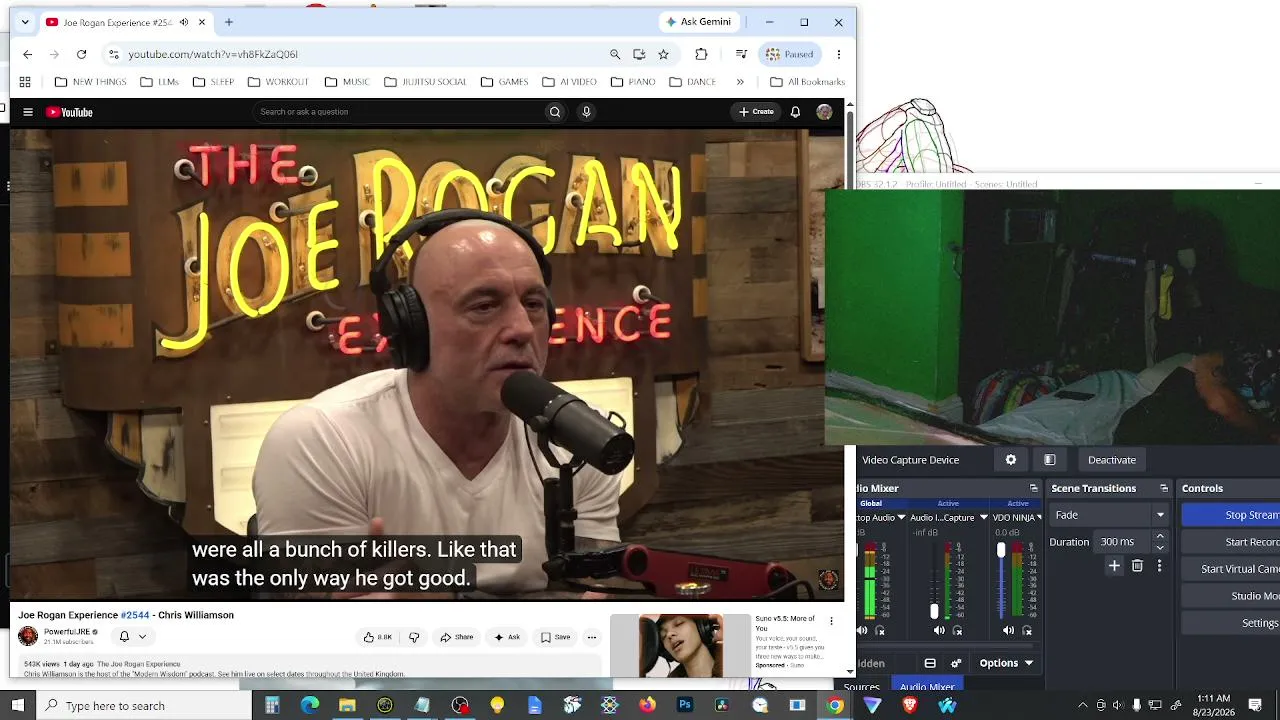
Task: Undock the Audio Mixer panel
Action: pyautogui.click(x=1034, y=488)
